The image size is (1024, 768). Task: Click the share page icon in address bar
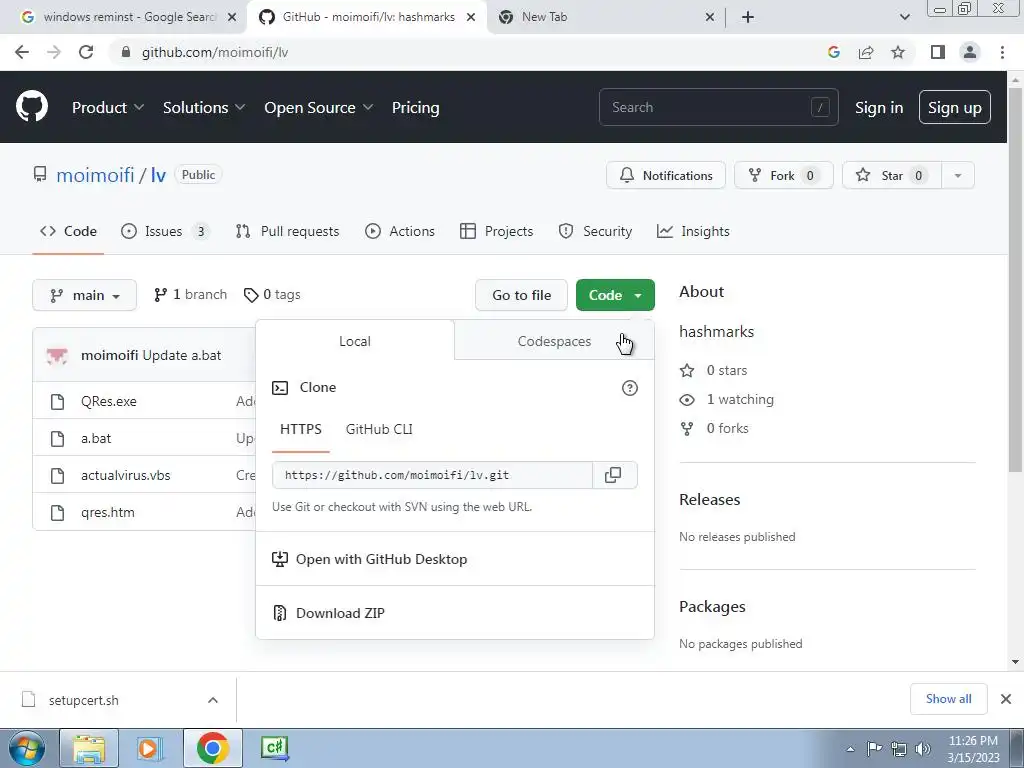point(866,52)
